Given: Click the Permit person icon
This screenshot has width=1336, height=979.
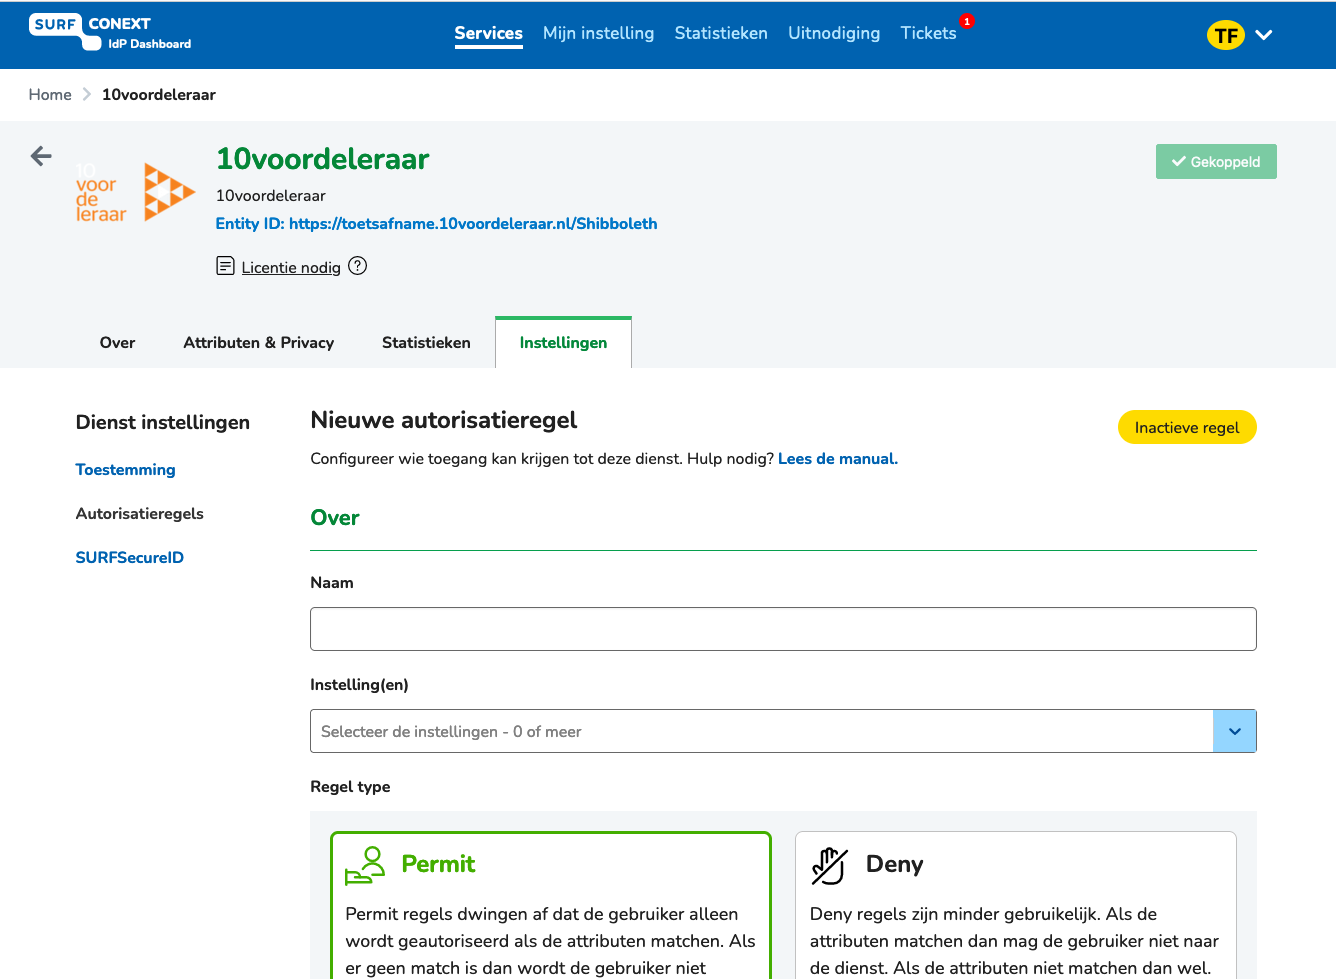Looking at the screenshot, I should tap(365, 865).
